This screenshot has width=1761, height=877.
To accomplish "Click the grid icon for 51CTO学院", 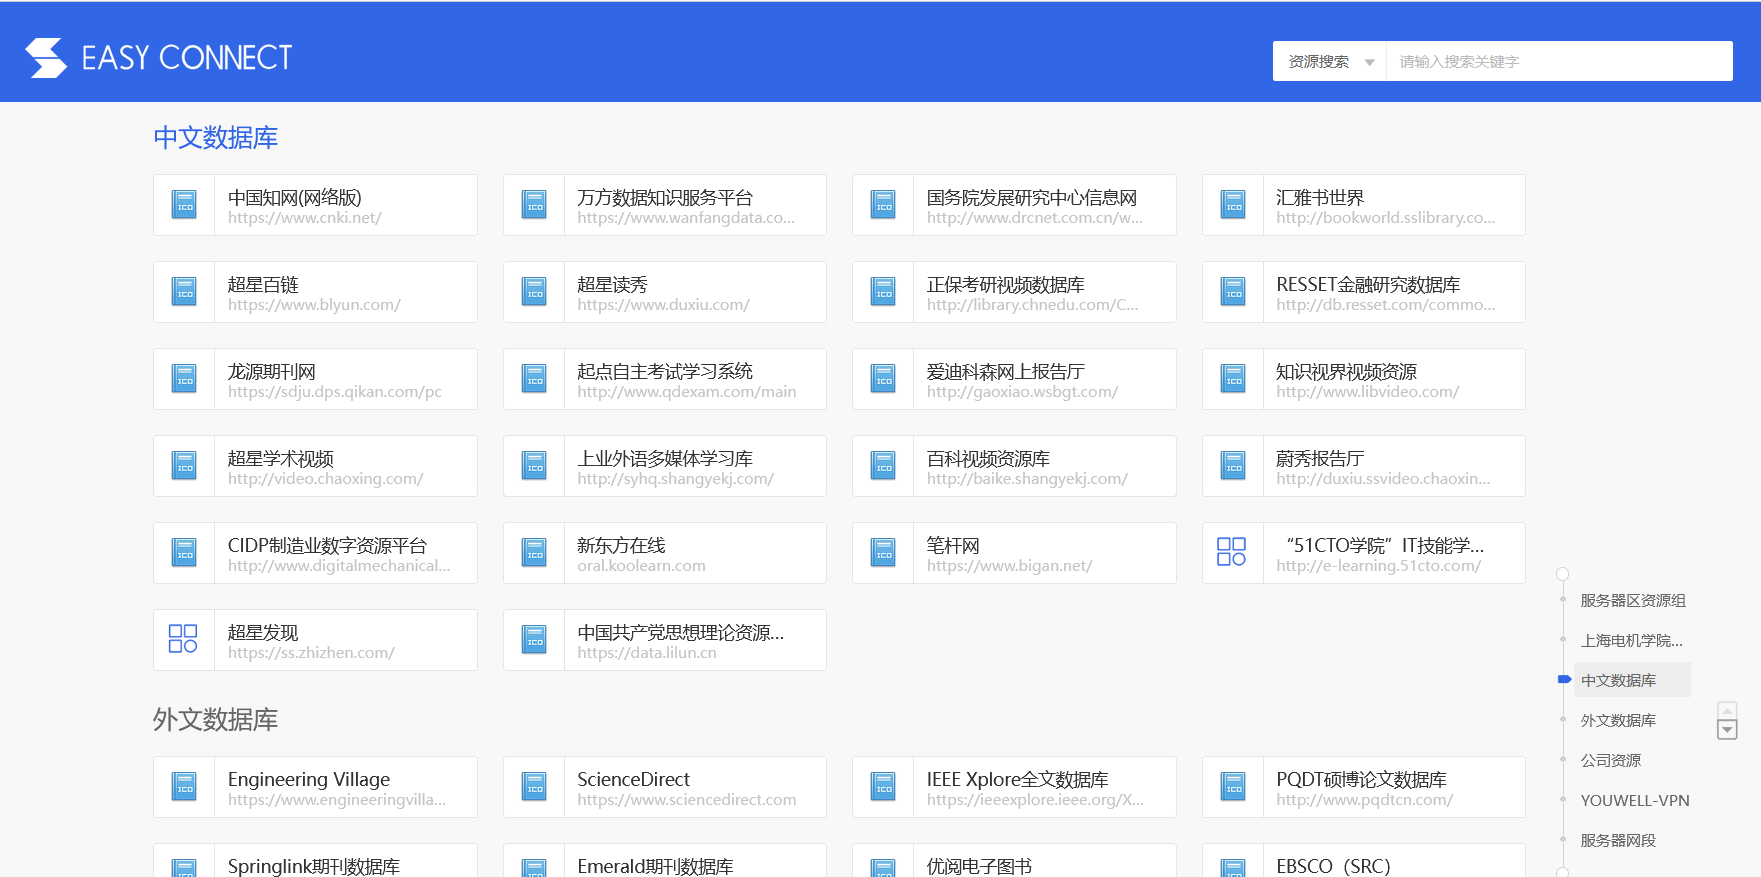I will 1232,552.
